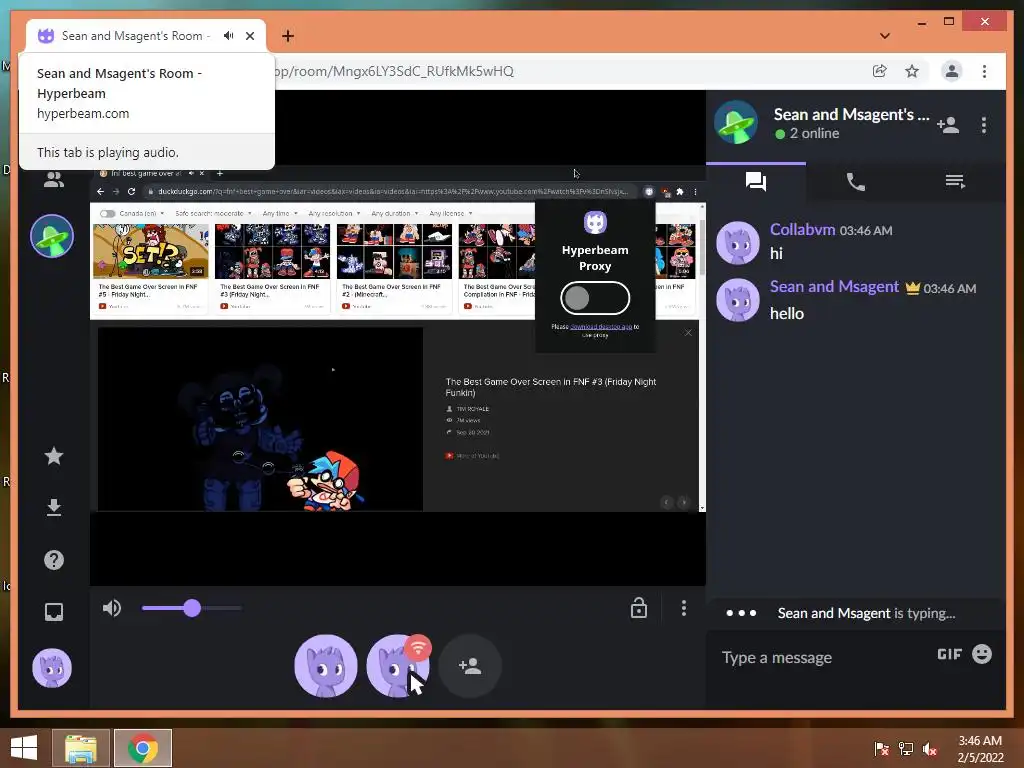Expand the Canada (en) region dropdown
The image size is (1024, 768).
pos(142,214)
